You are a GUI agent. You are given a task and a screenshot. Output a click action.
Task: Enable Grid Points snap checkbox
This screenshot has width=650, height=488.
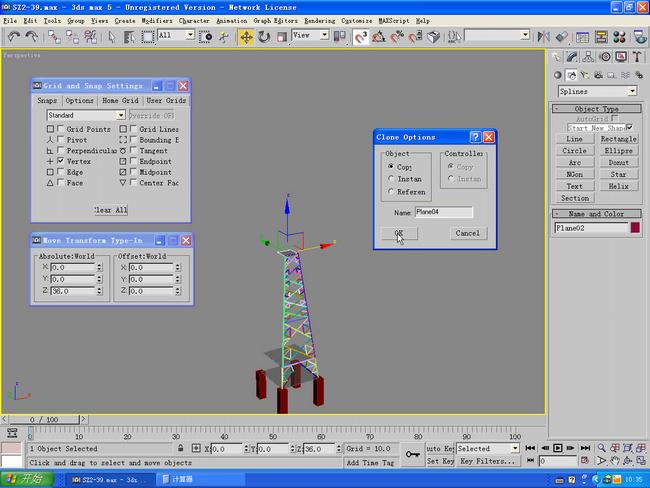61,129
